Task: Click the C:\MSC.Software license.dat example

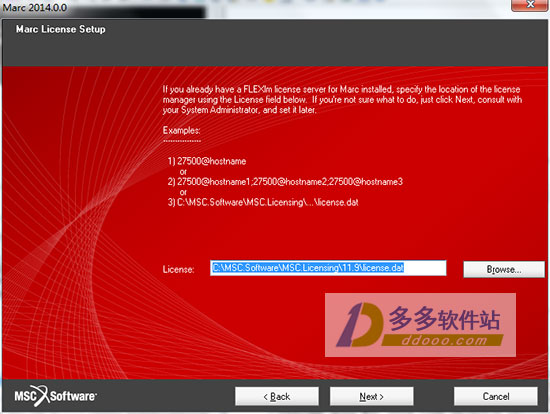Action: [263, 202]
